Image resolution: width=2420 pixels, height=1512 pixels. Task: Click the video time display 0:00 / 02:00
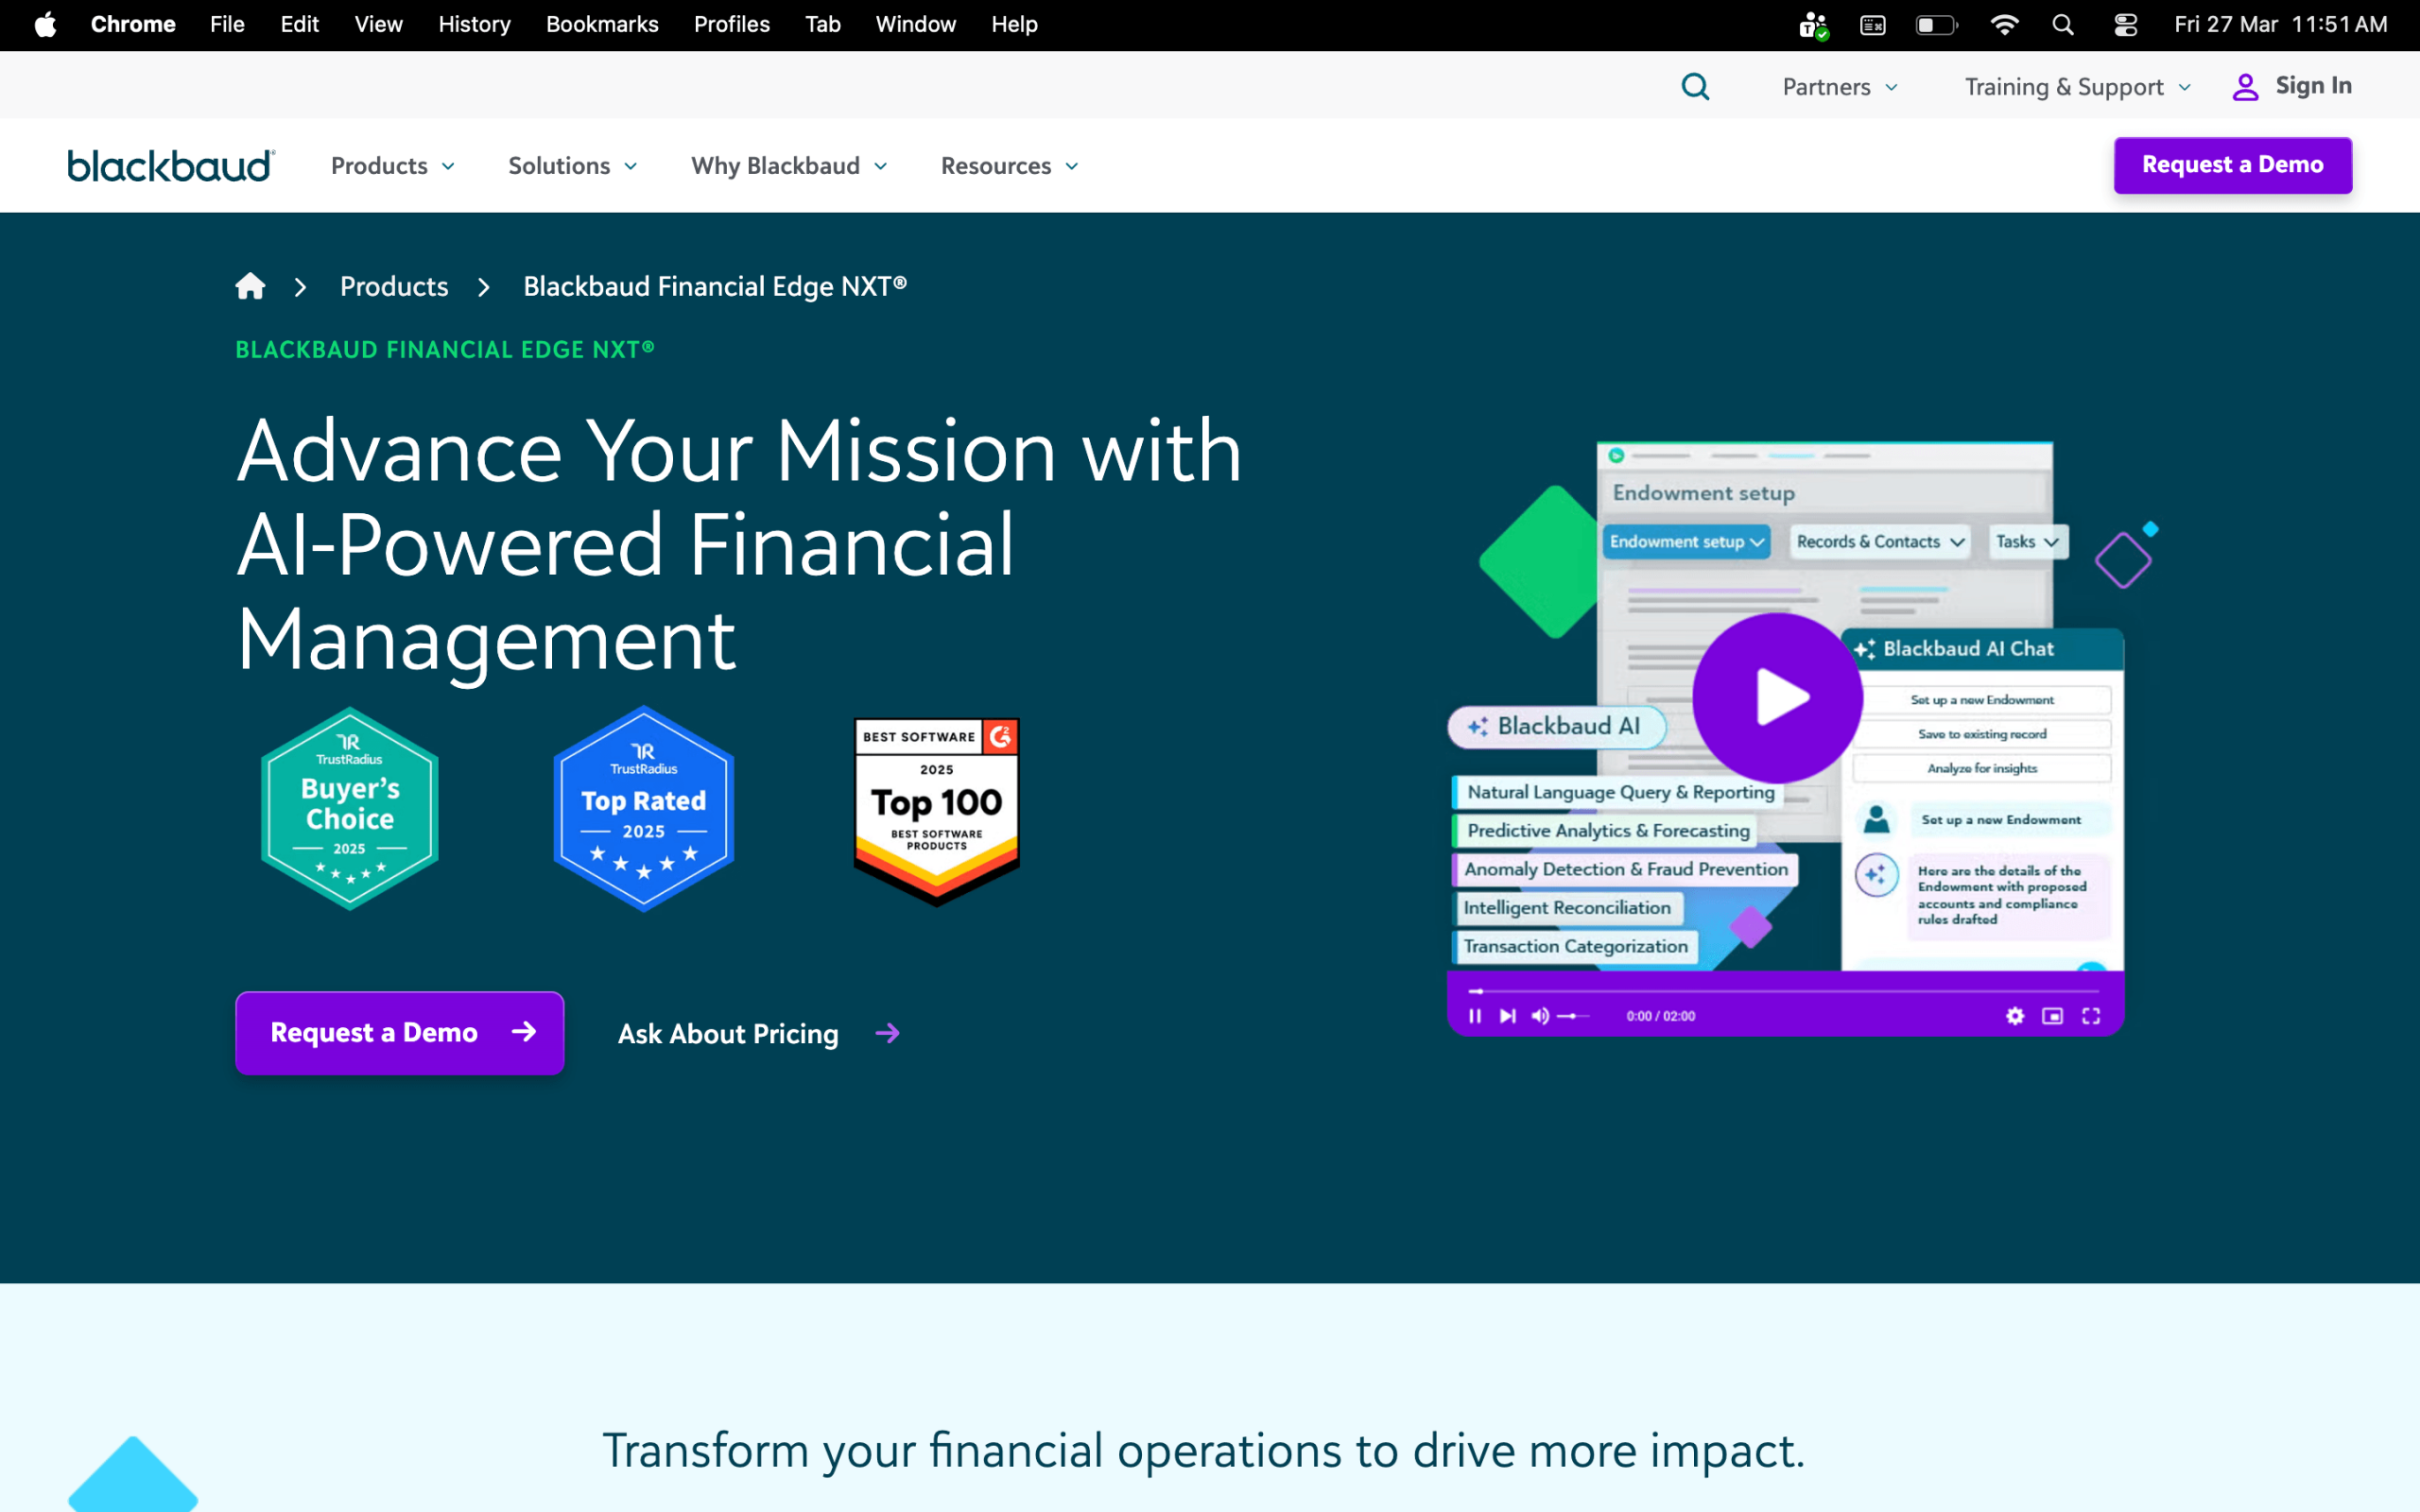[x=1660, y=1016]
